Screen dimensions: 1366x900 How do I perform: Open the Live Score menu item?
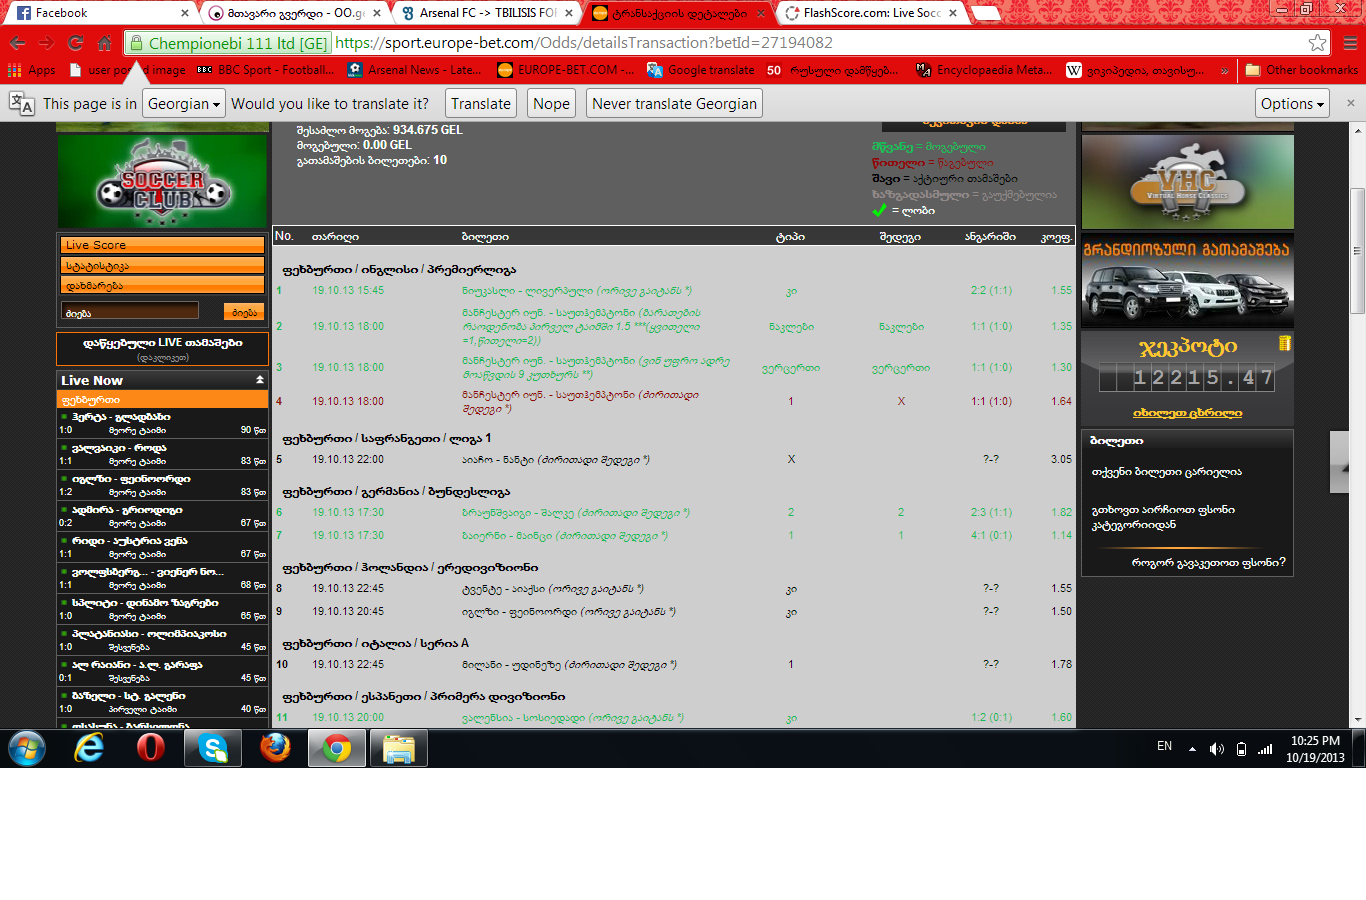162,245
